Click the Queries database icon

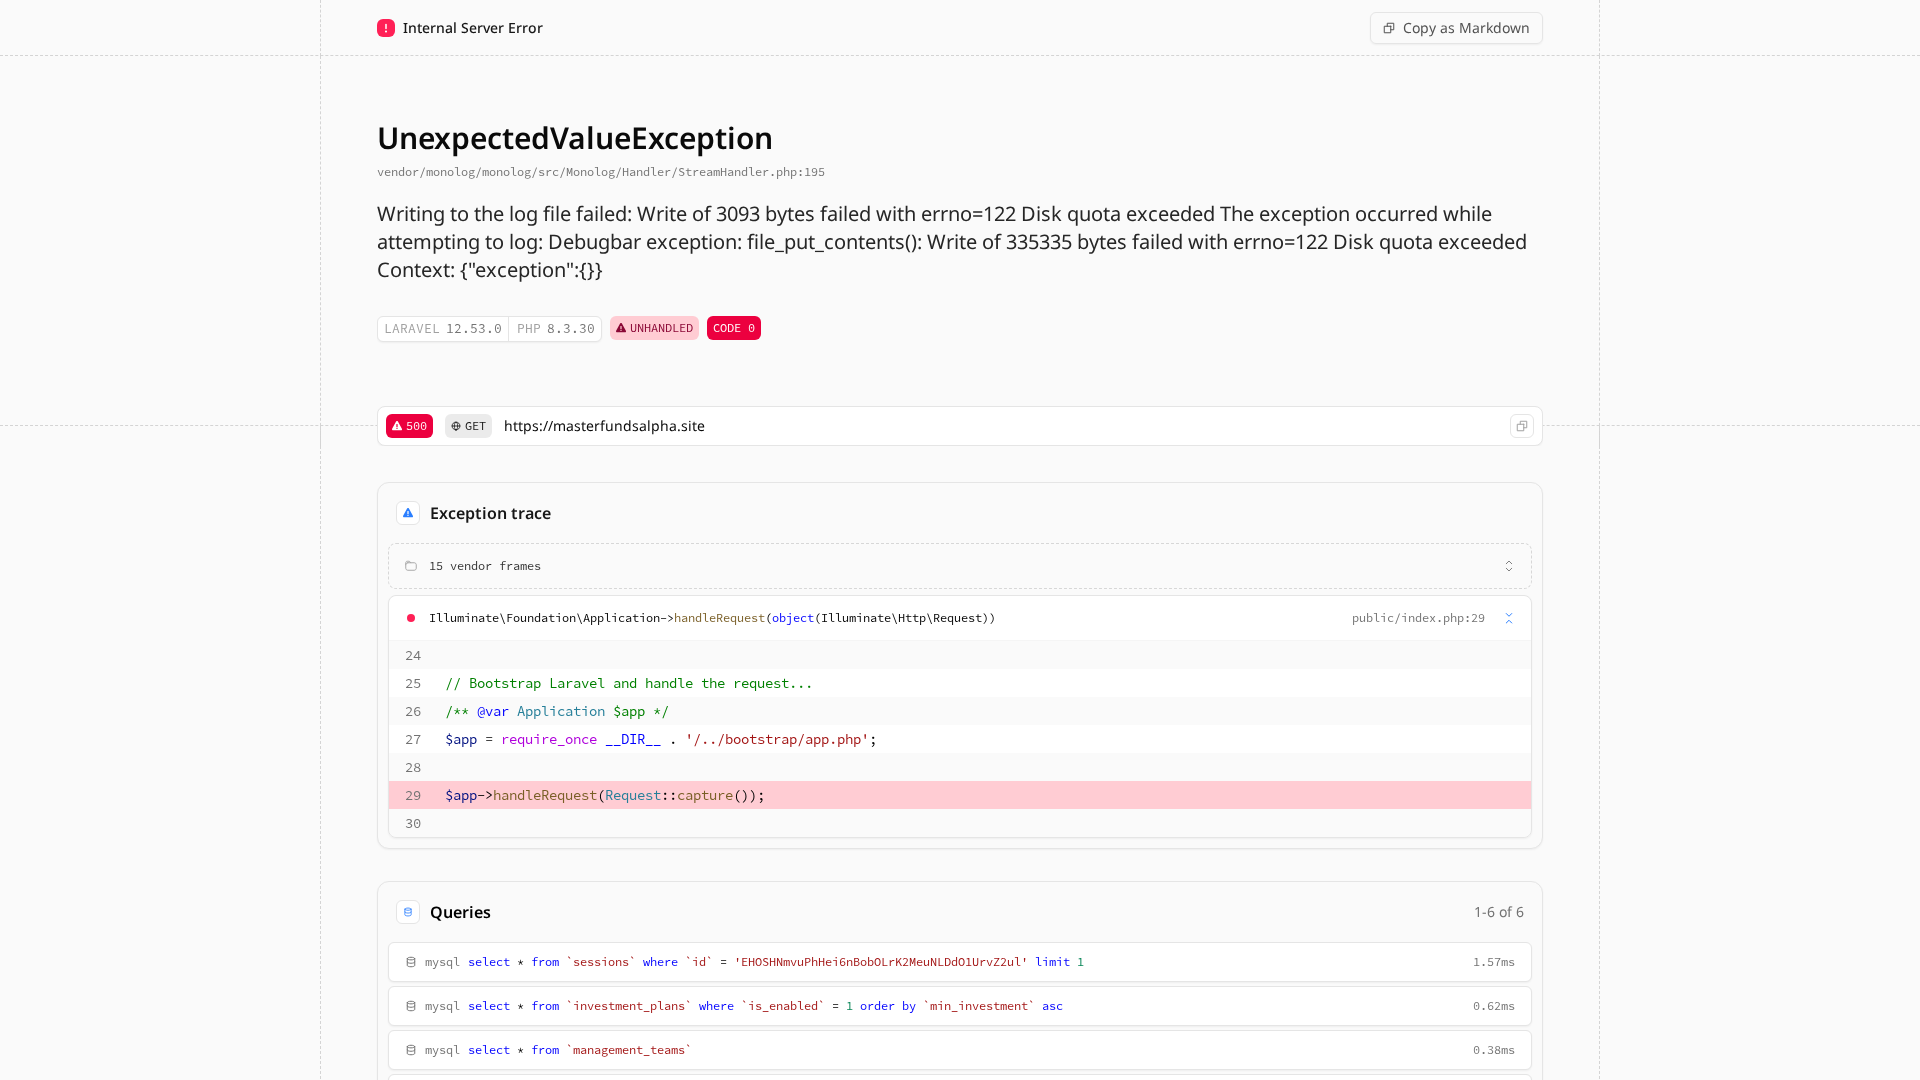pos(408,912)
